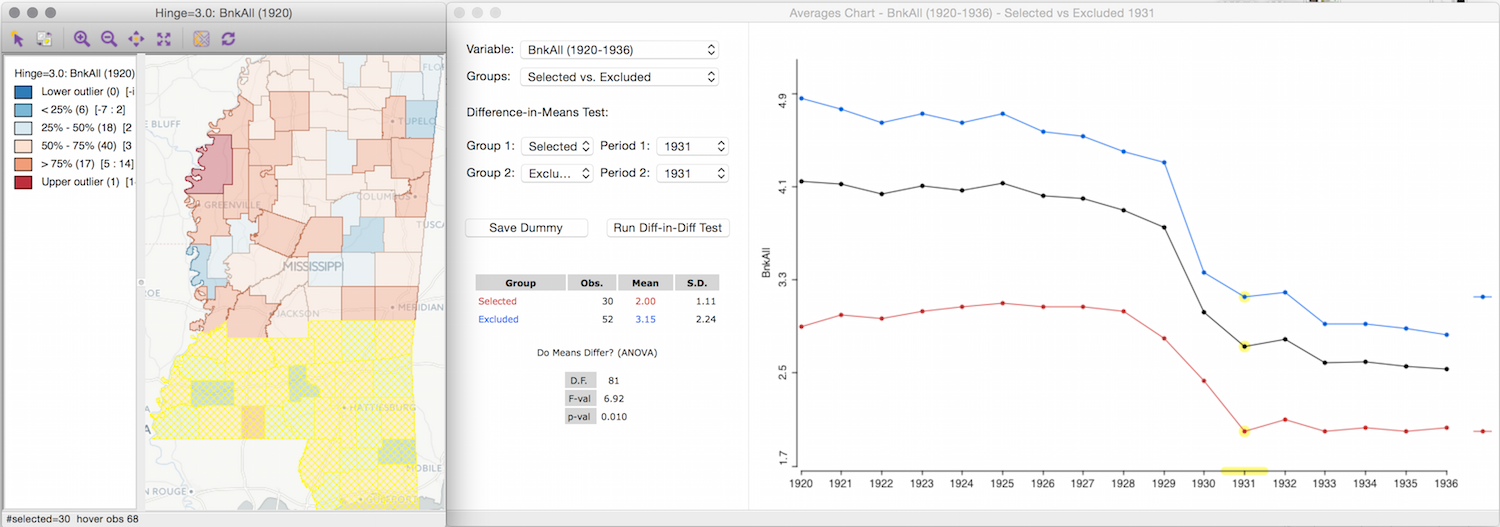
Task: Click the Lower outlier blue legend swatch
Action: tap(23, 92)
